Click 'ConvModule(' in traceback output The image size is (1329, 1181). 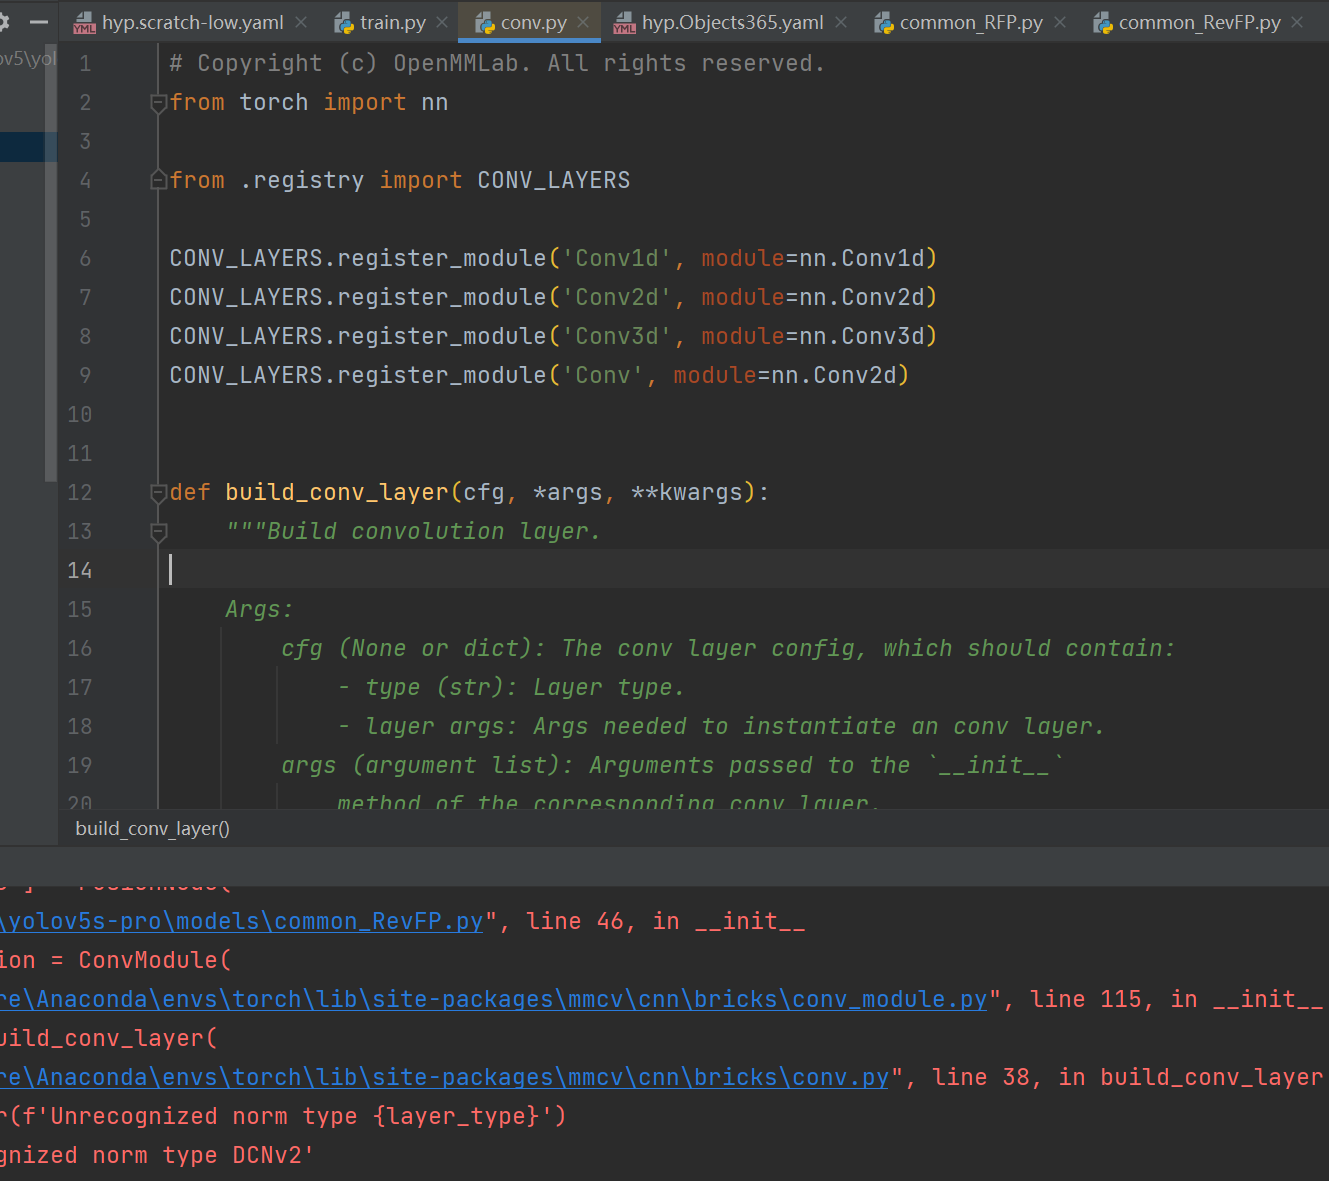tap(154, 960)
